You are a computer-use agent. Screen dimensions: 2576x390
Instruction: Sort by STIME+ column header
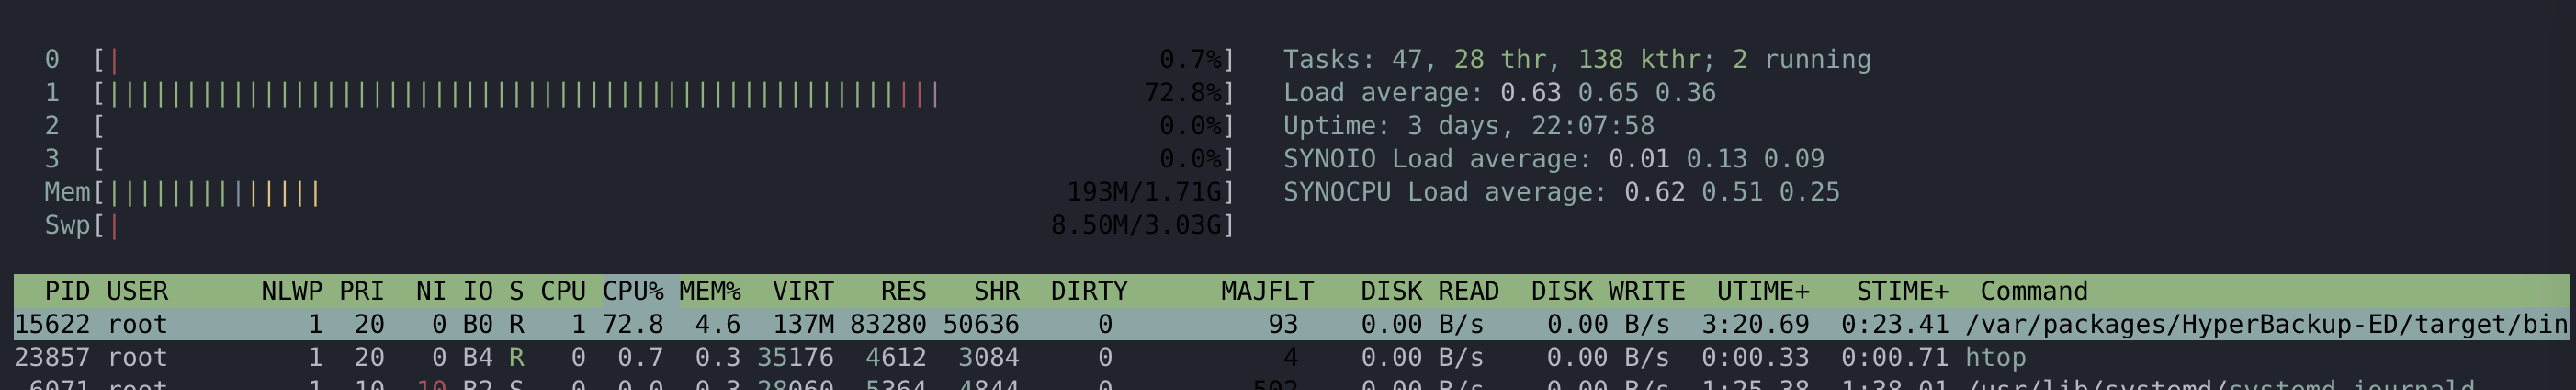1902,291
